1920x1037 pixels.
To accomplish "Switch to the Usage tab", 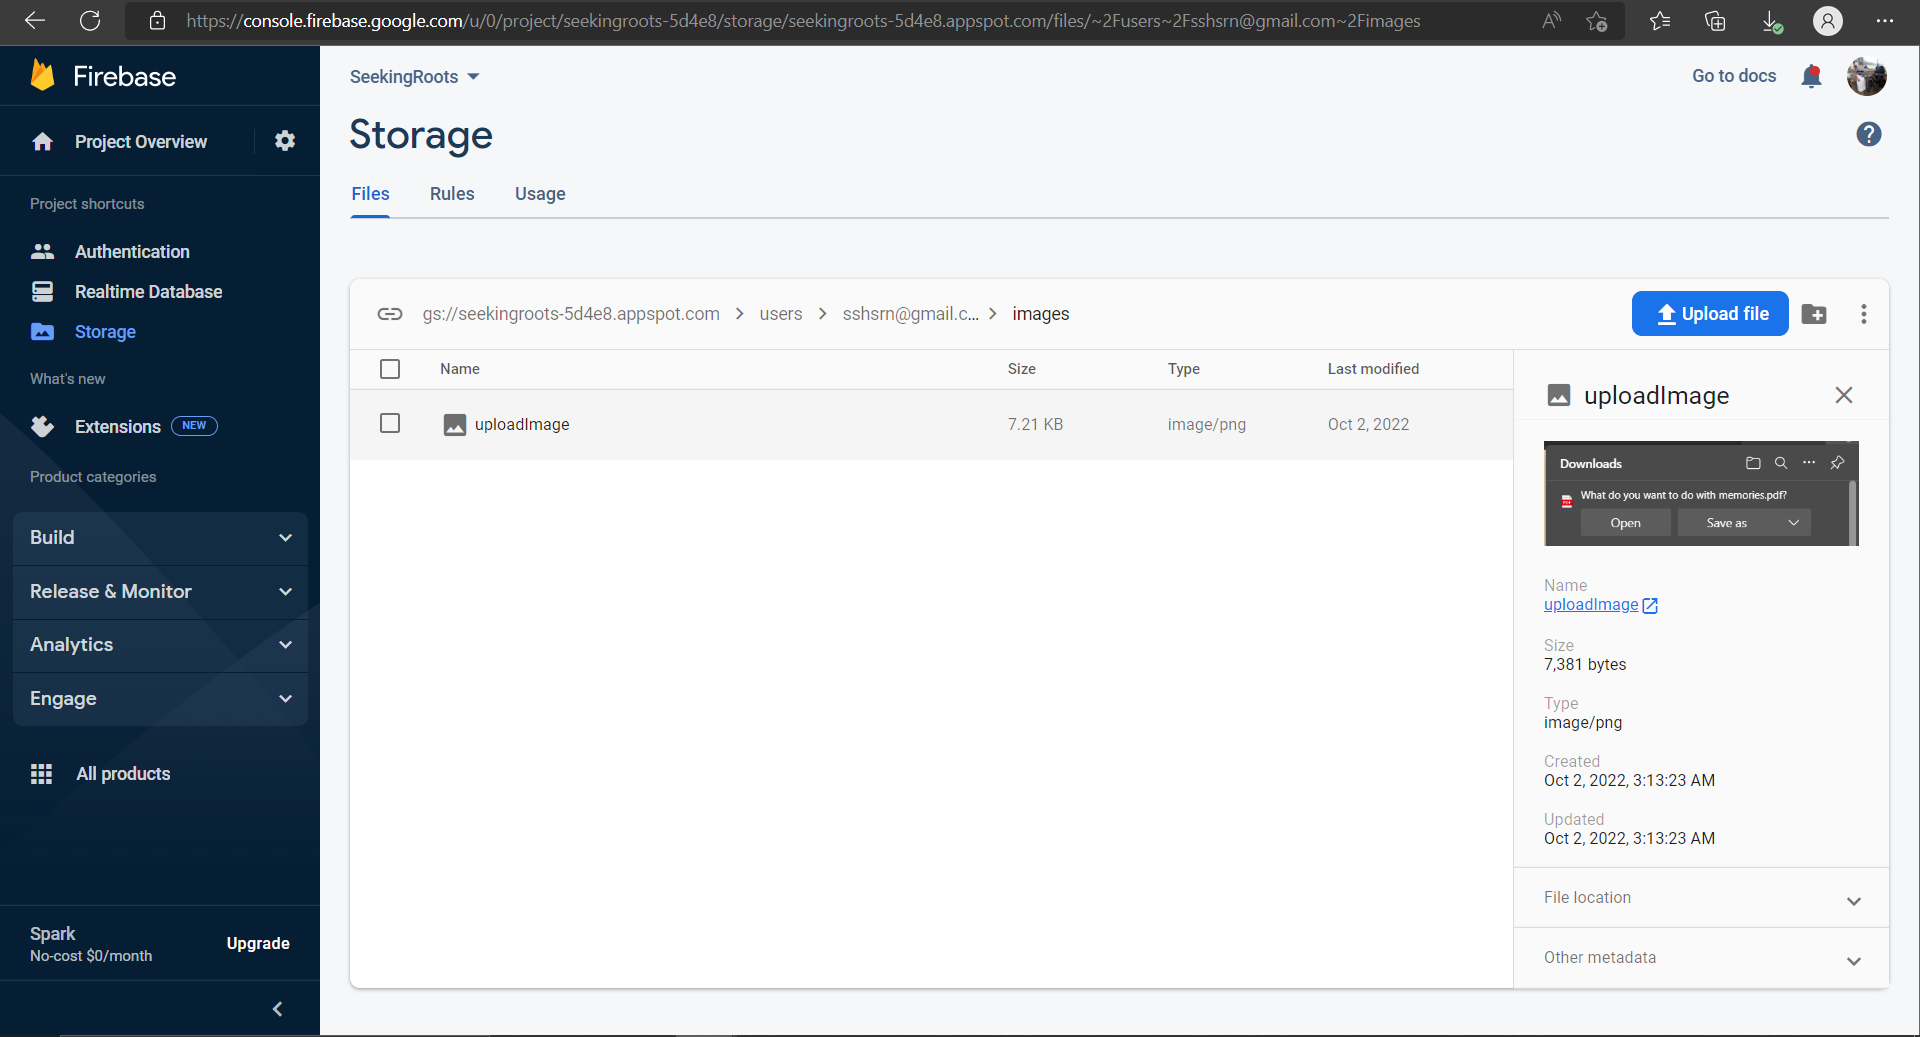I will tap(540, 194).
